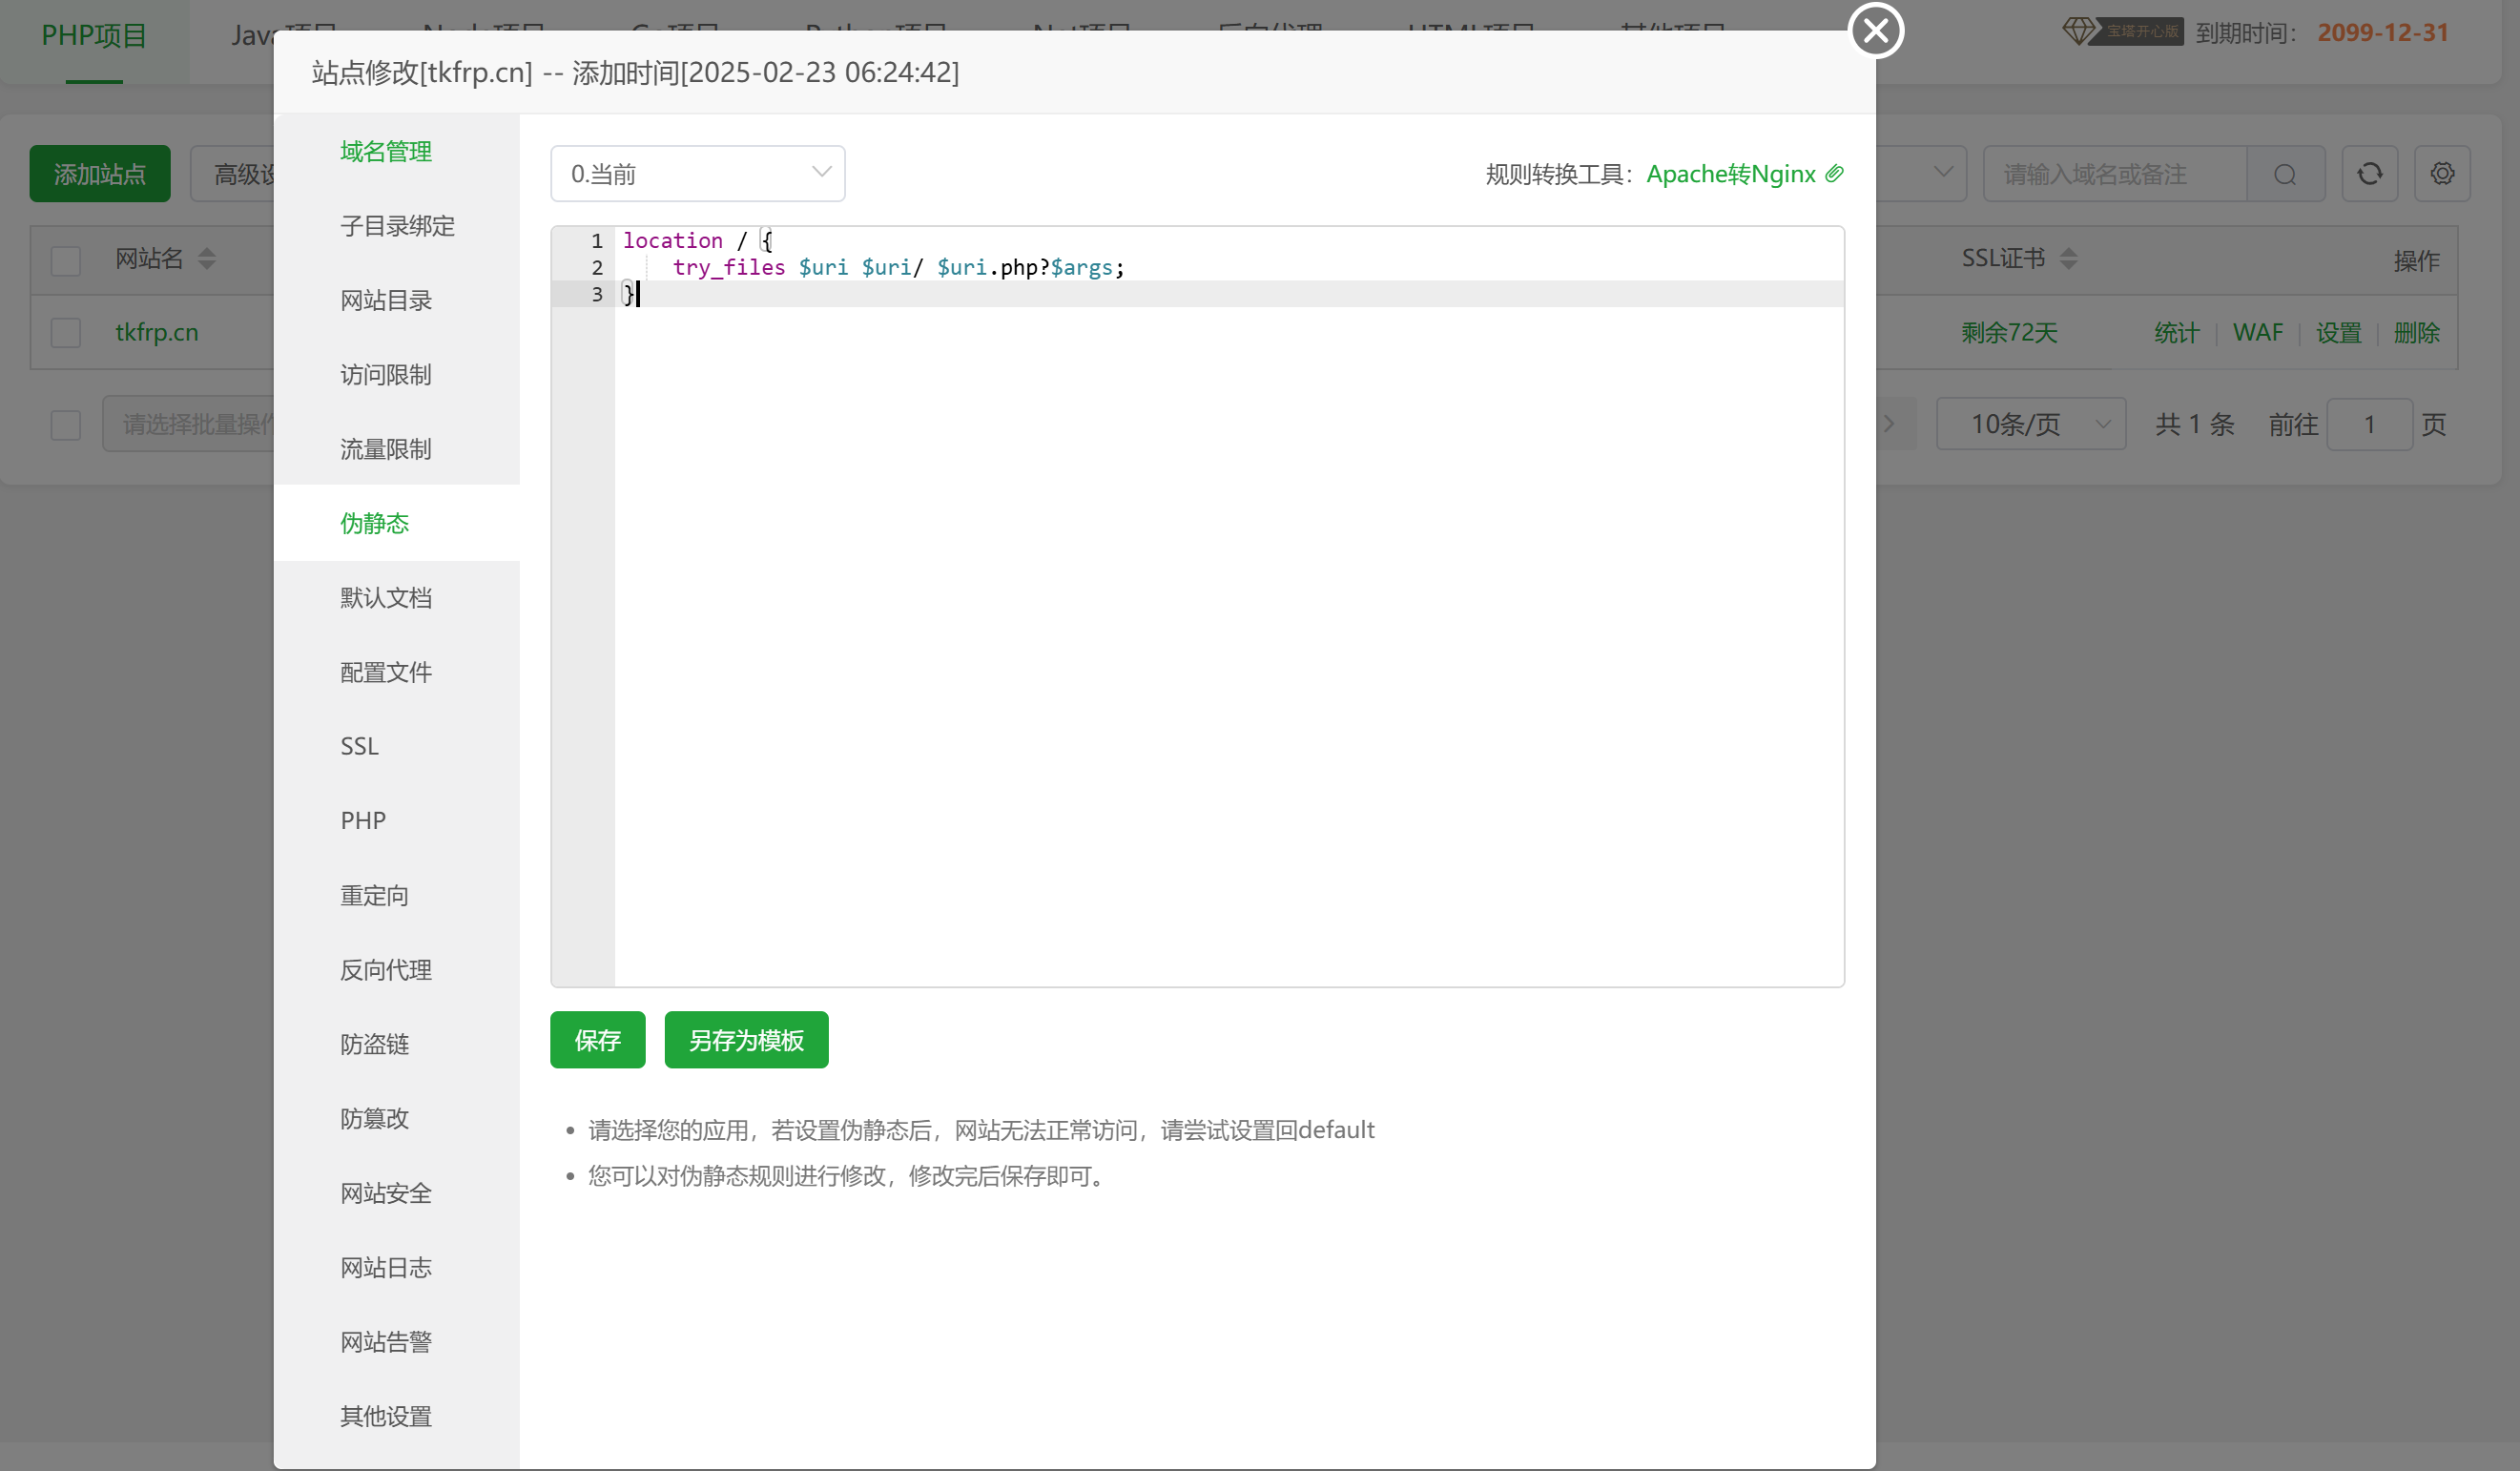Click the sort arrows beside 网站名 header
2520x1471 pixels.
[x=207, y=258]
